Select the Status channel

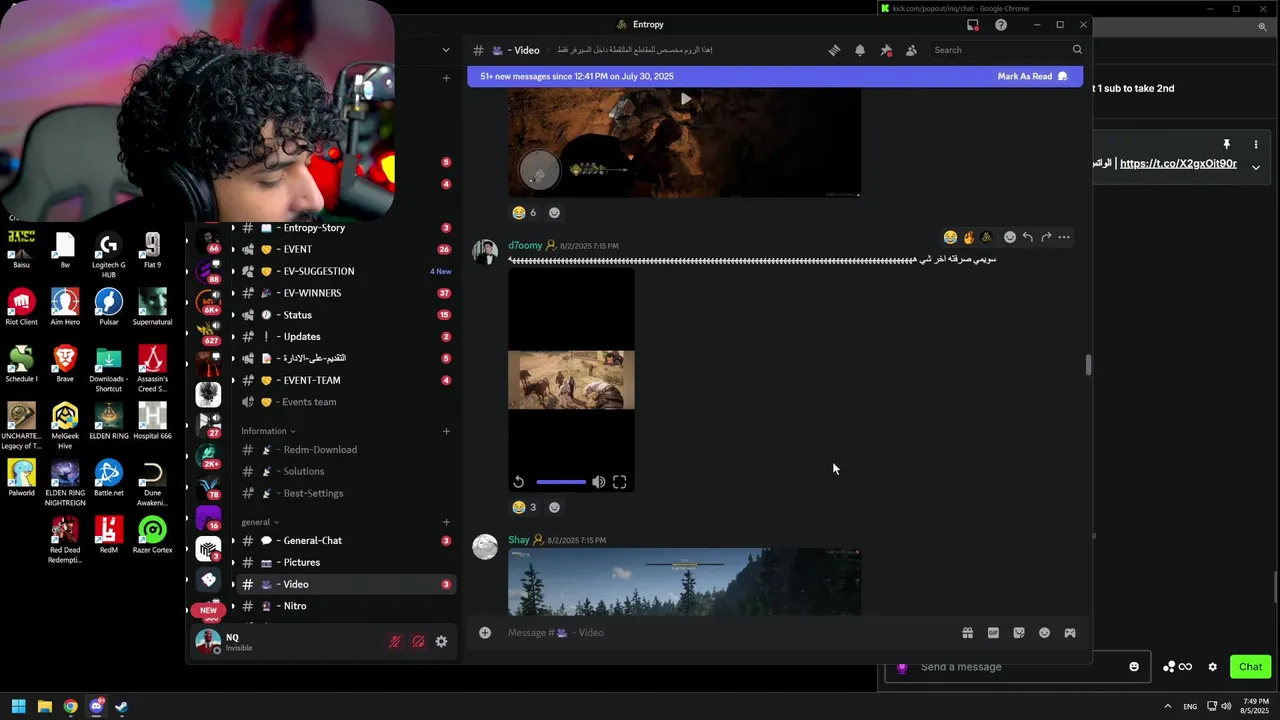pos(347,315)
